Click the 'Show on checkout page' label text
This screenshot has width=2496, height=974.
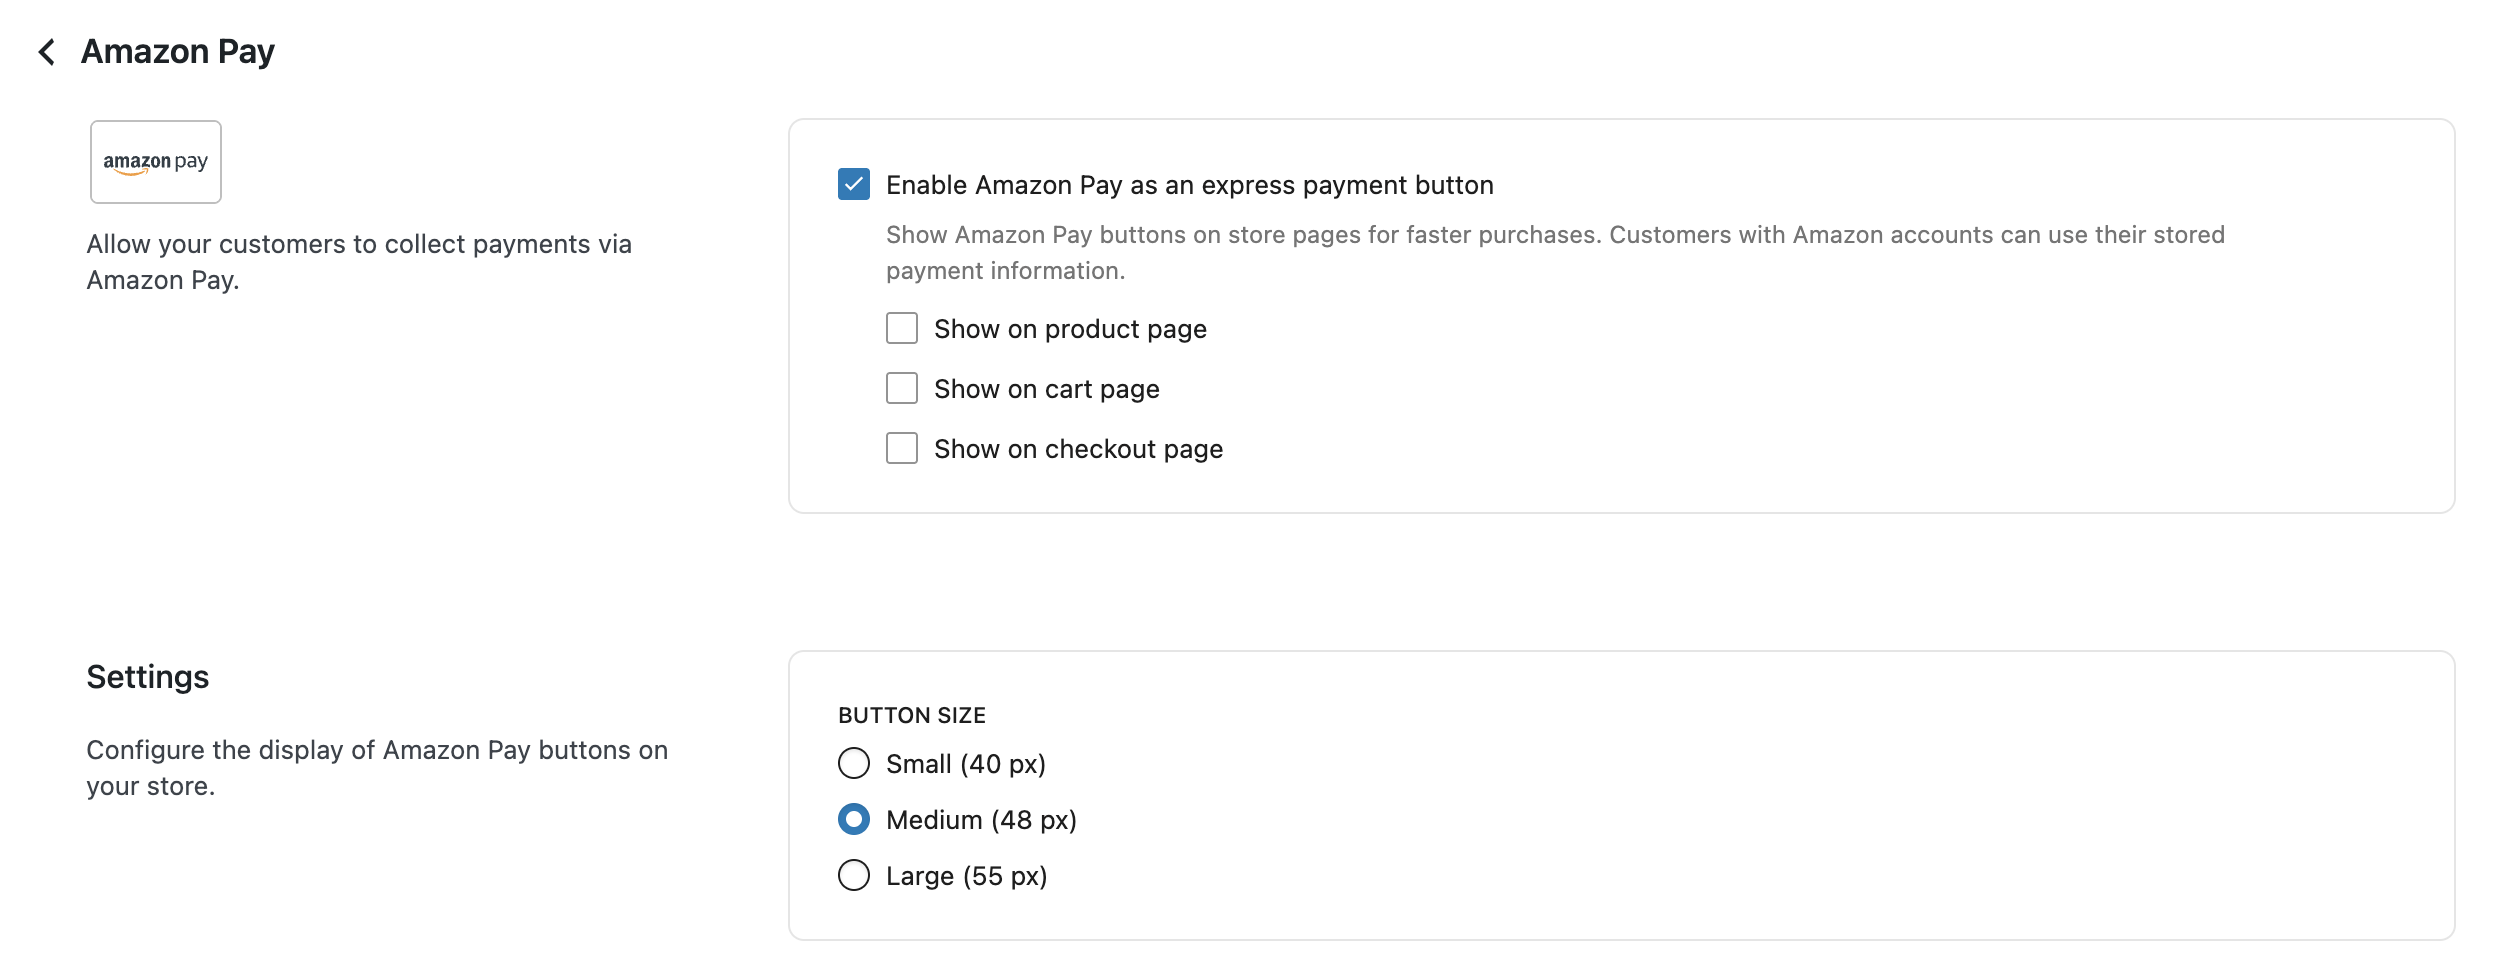coord(1078,450)
